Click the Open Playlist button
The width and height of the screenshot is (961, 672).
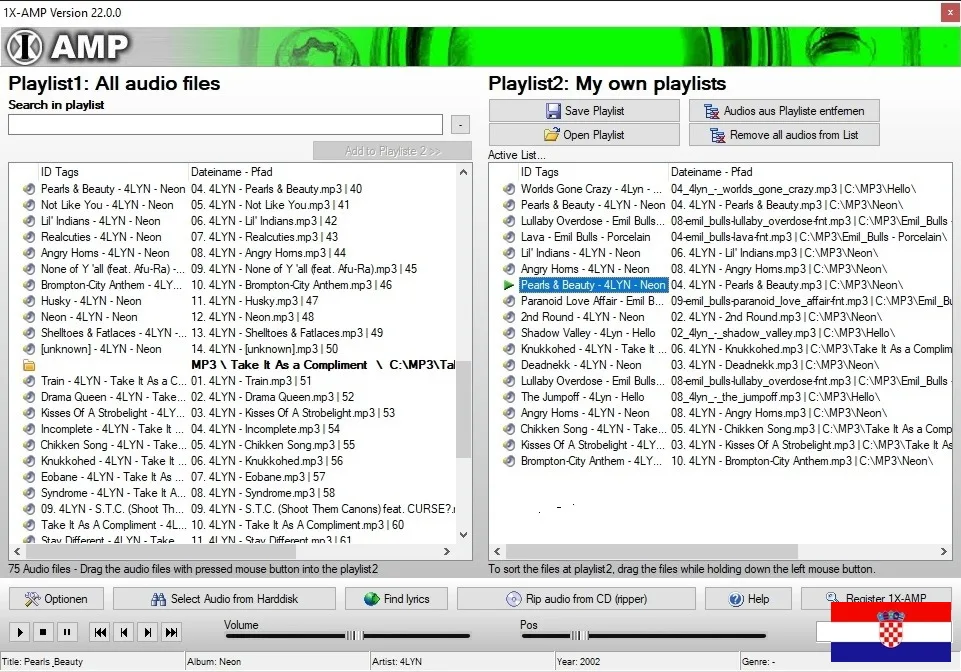coord(584,135)
